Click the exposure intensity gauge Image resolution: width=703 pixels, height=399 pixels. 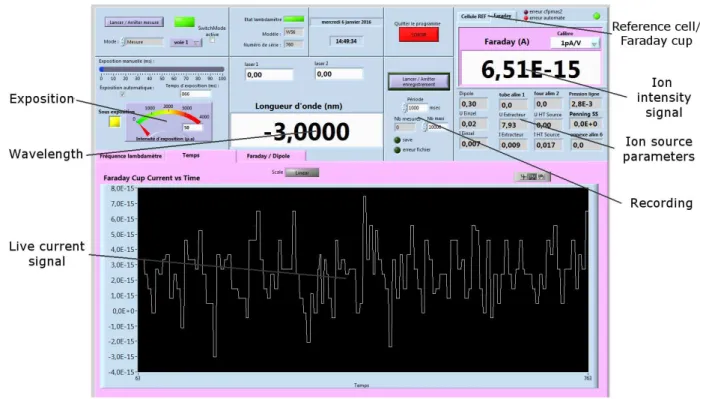[x=169, y=122]
